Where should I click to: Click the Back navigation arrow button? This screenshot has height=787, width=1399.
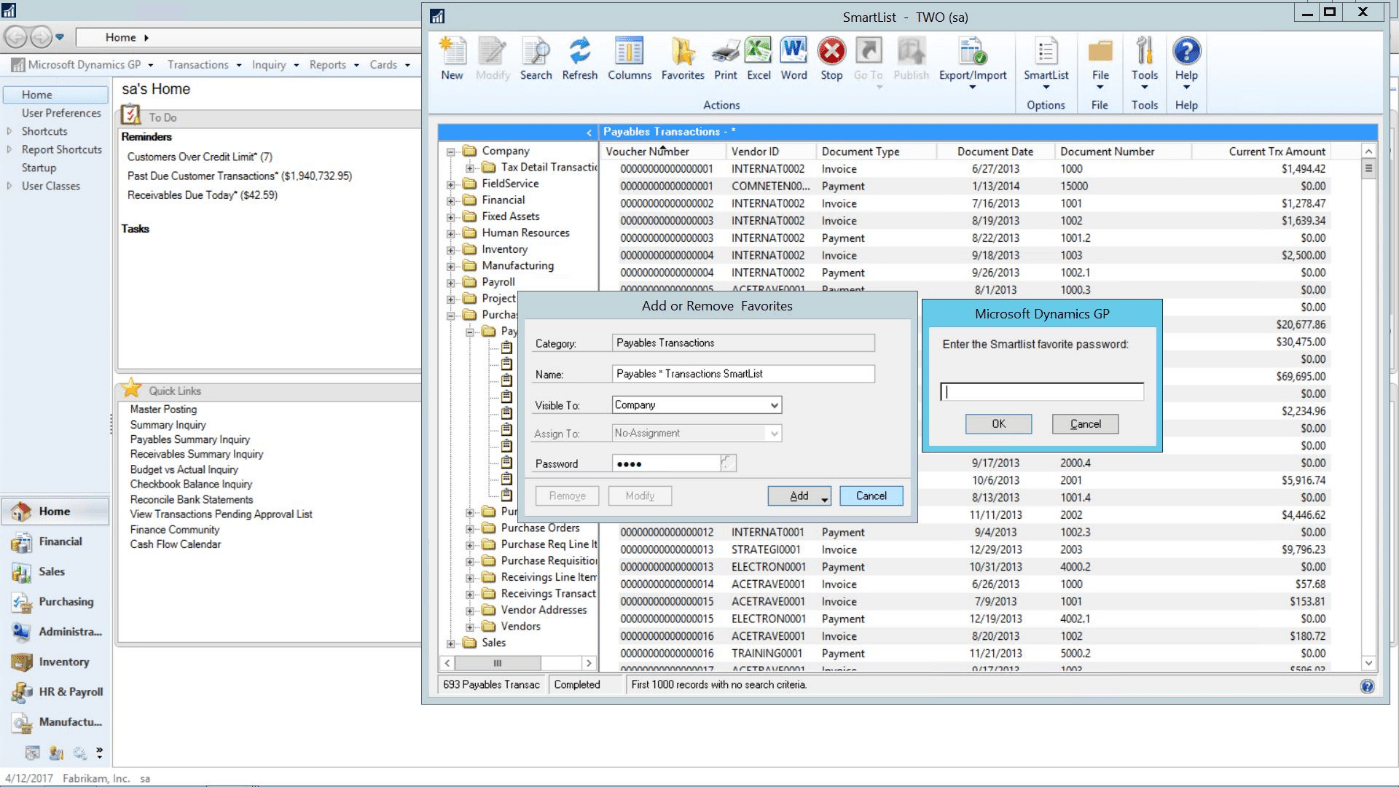(x=15, y=37)
